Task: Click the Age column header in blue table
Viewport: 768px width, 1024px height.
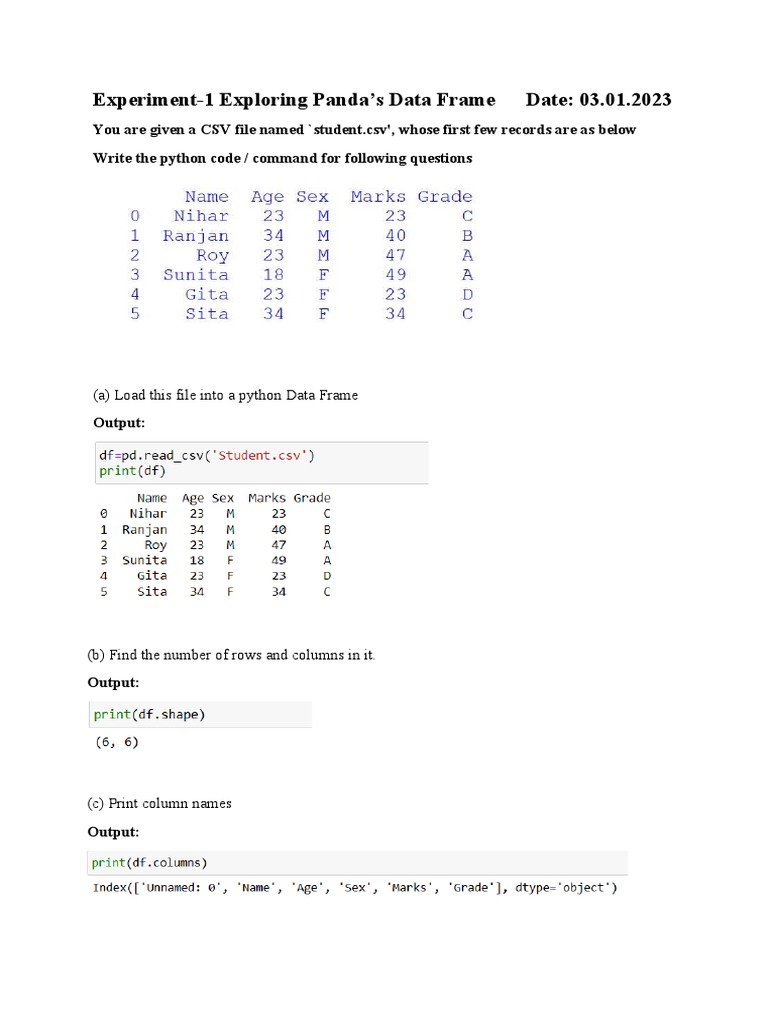Action: (267, 197)
